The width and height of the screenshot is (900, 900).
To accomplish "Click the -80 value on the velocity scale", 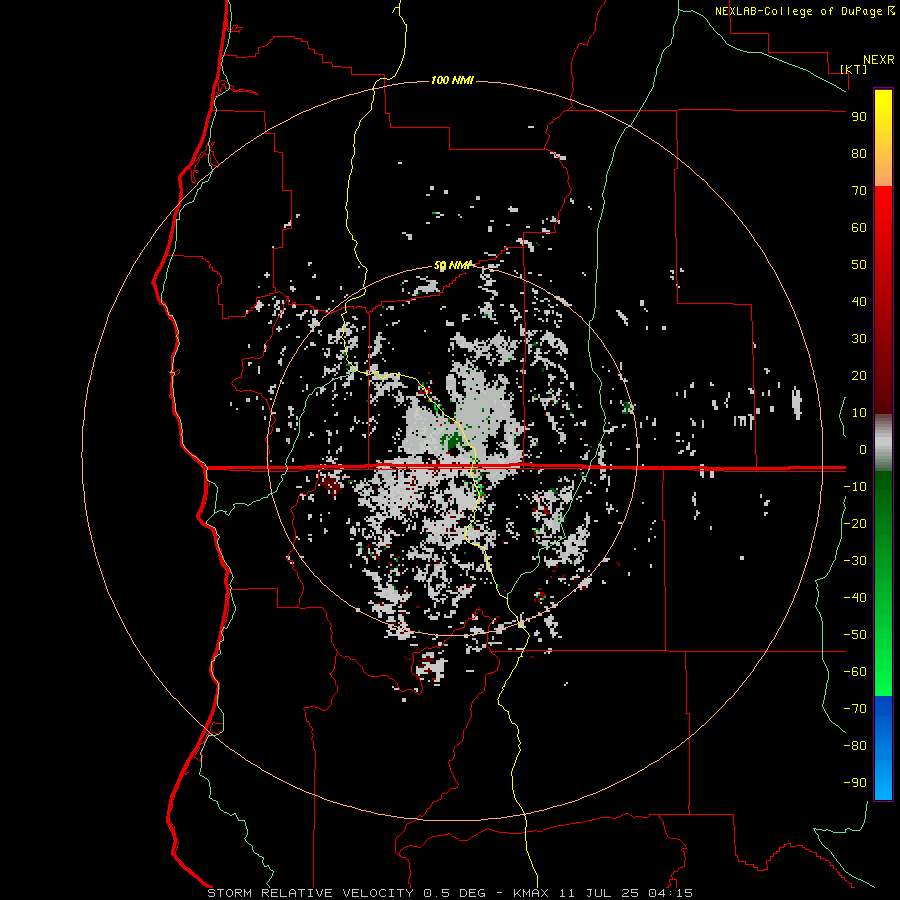I will 855,746.
